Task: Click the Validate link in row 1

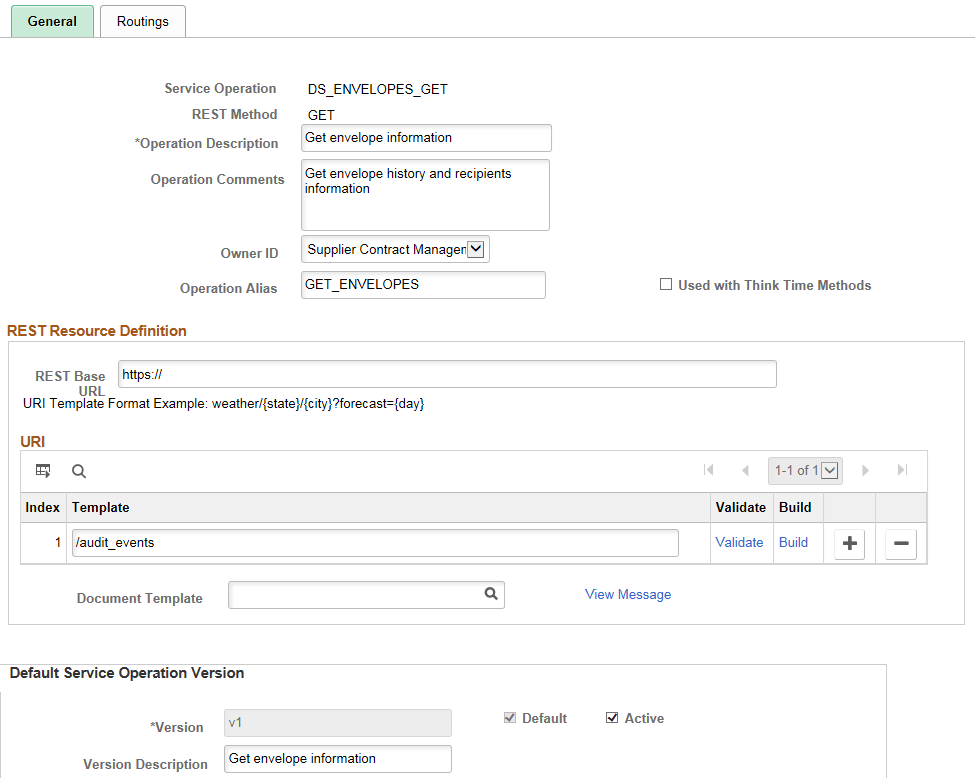Action: coord(739,542)
